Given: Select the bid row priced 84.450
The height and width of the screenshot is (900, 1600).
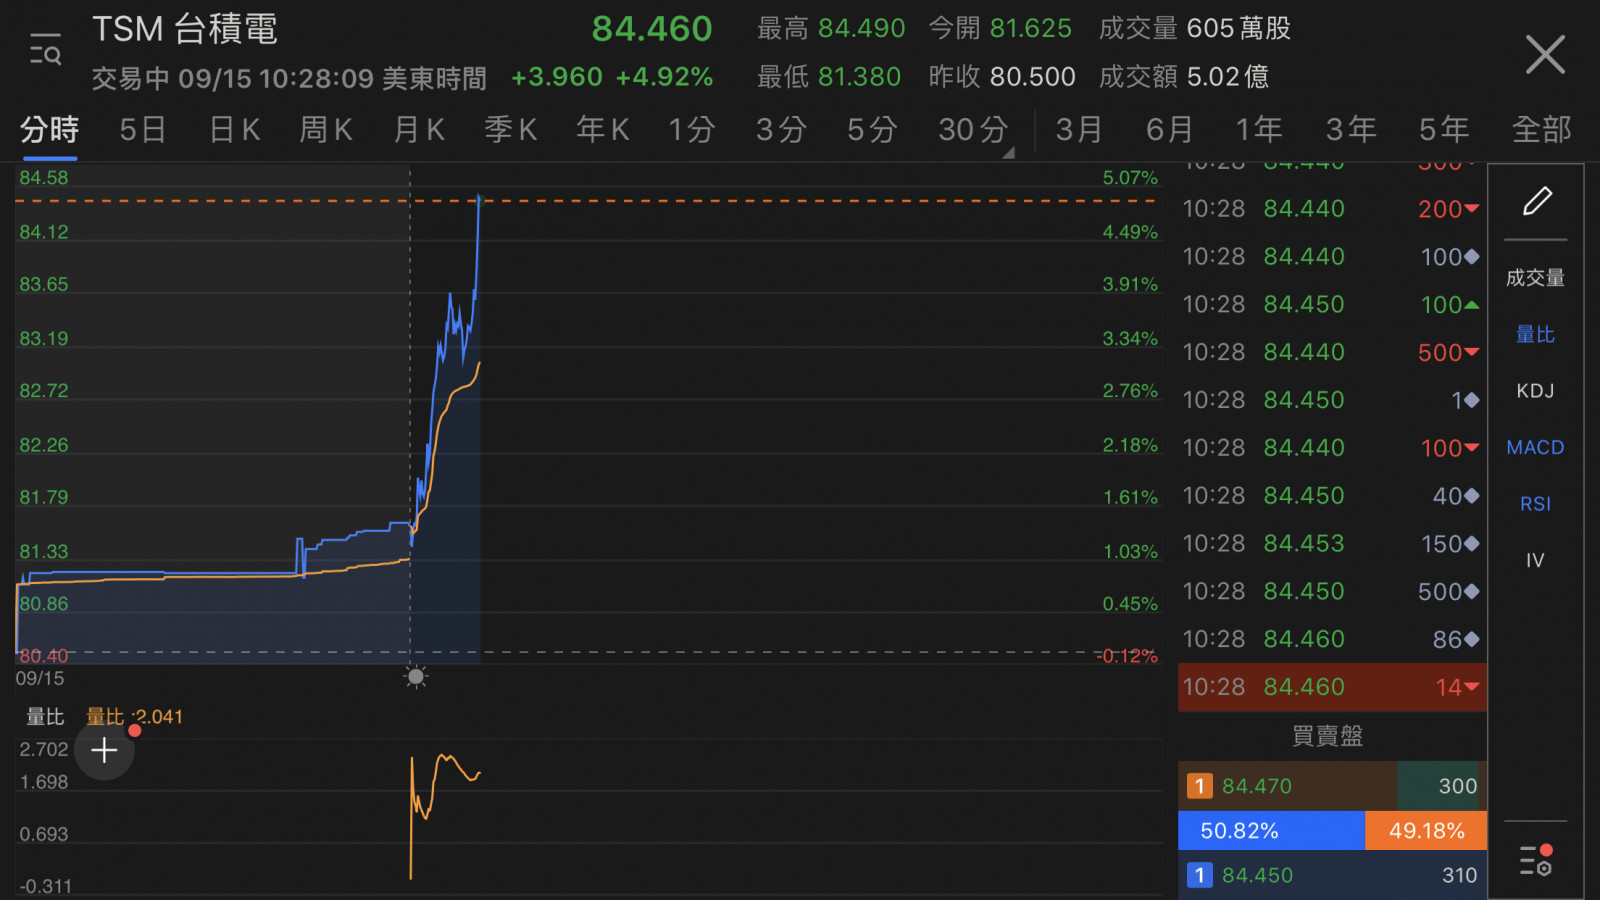Looking at the screenshot, I should (x=1332, y=875).
